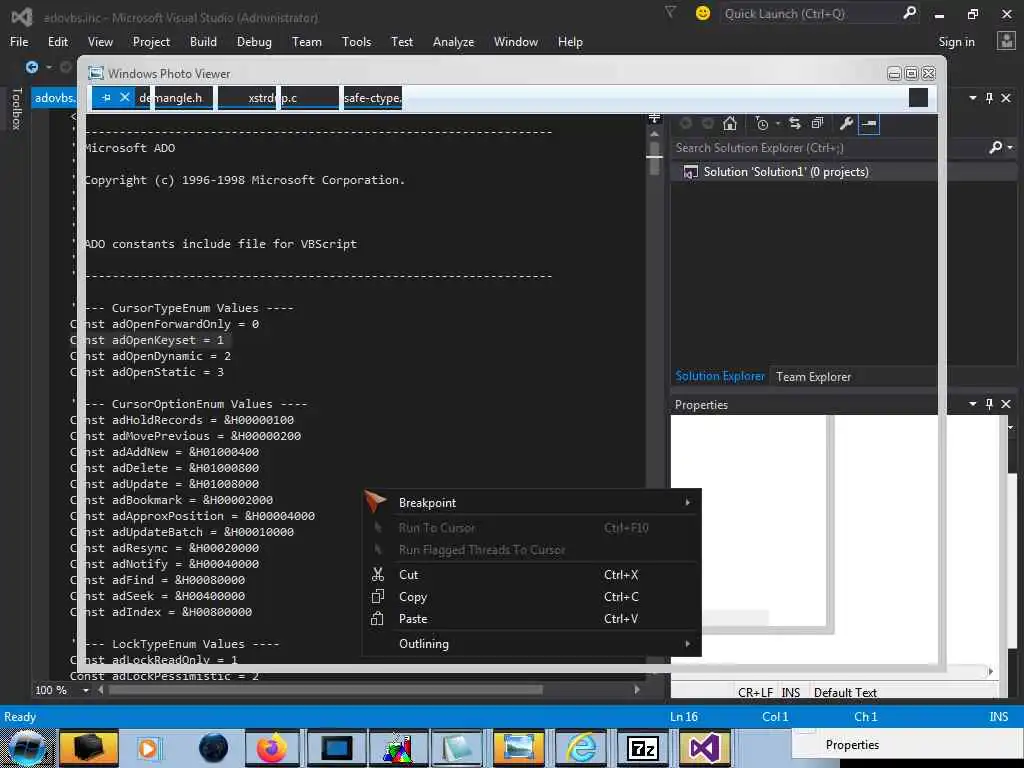Click the Copy icon in the context menu
The height and width of the screenshot is (768, 1024).
point(377,596)
